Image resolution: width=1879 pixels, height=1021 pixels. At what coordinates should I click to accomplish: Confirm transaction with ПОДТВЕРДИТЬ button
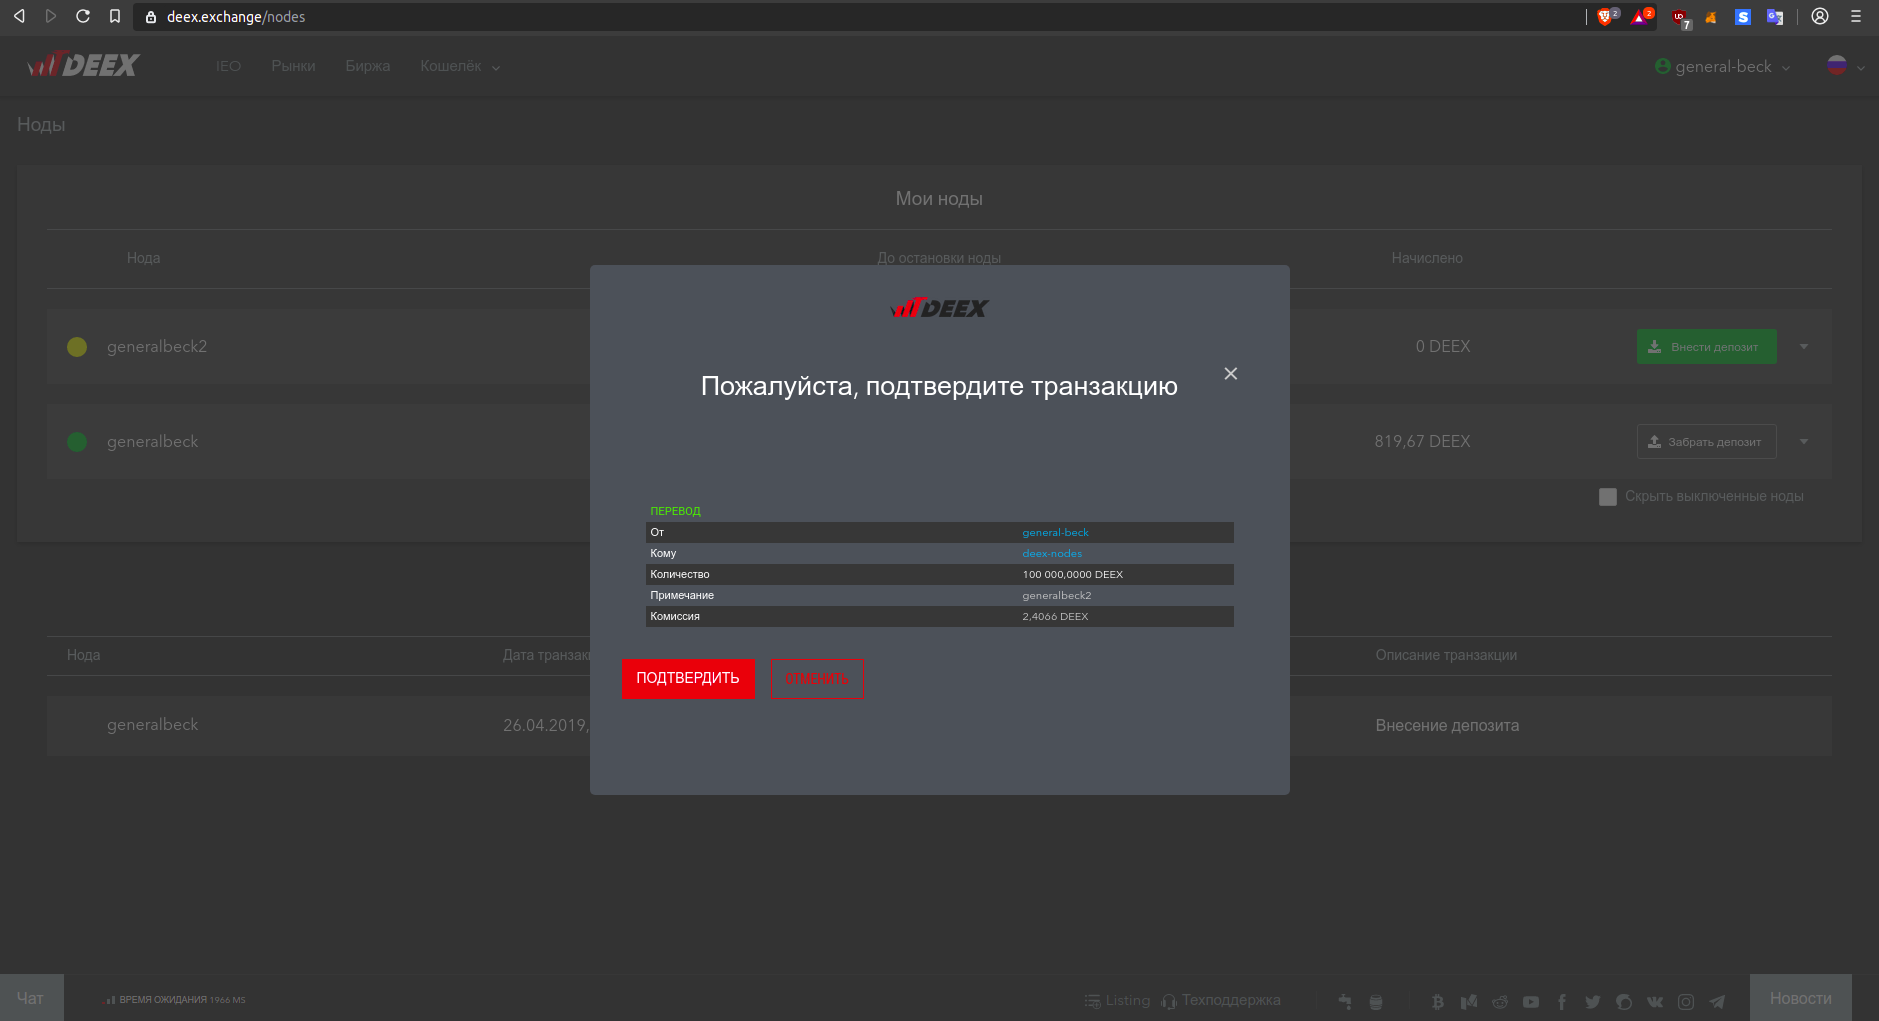(x=688, y=679)
